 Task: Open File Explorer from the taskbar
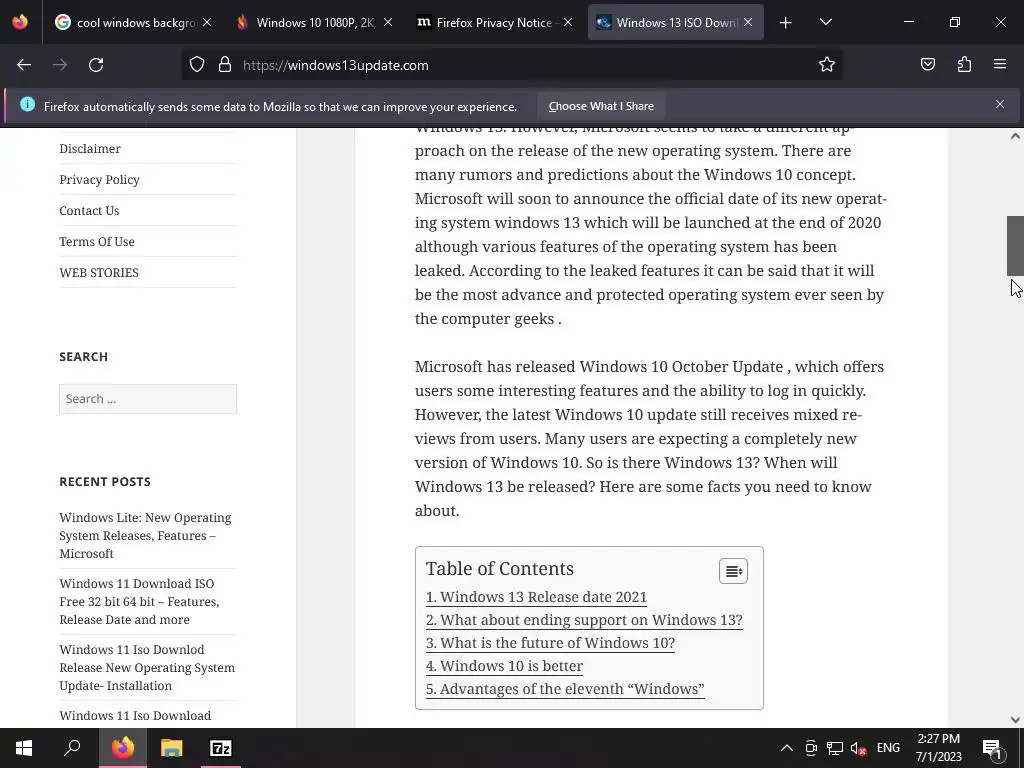tap(171, 748)
